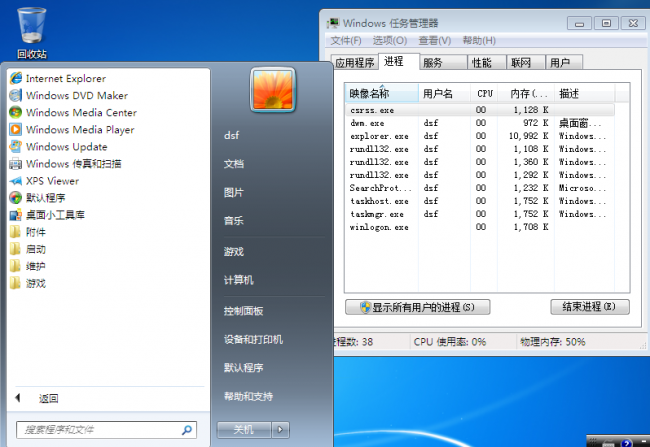The width and height of the screenshot is (650, 447).
Task: Open 设备和打印机 in Start menu
Action: (x=253, y=339)
